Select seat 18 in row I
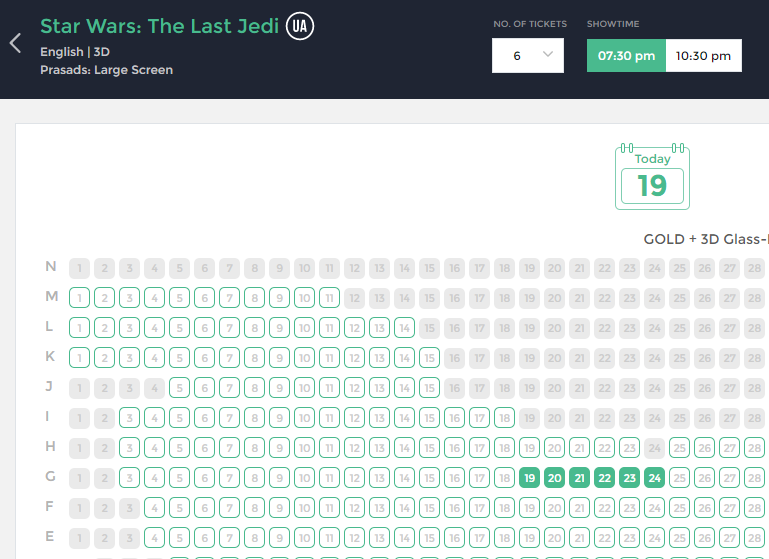This screenshot has height=559, width=769. click(x=505, y=418)
